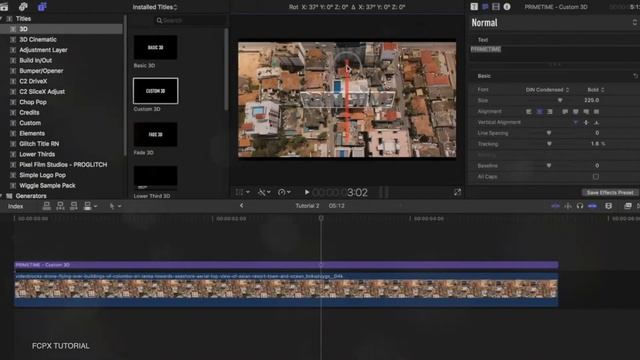Image resolution: width=640 pixels, height=360 pixels.
Task: Enter full screen viewer with expand icon
Action: coord(457,192)
